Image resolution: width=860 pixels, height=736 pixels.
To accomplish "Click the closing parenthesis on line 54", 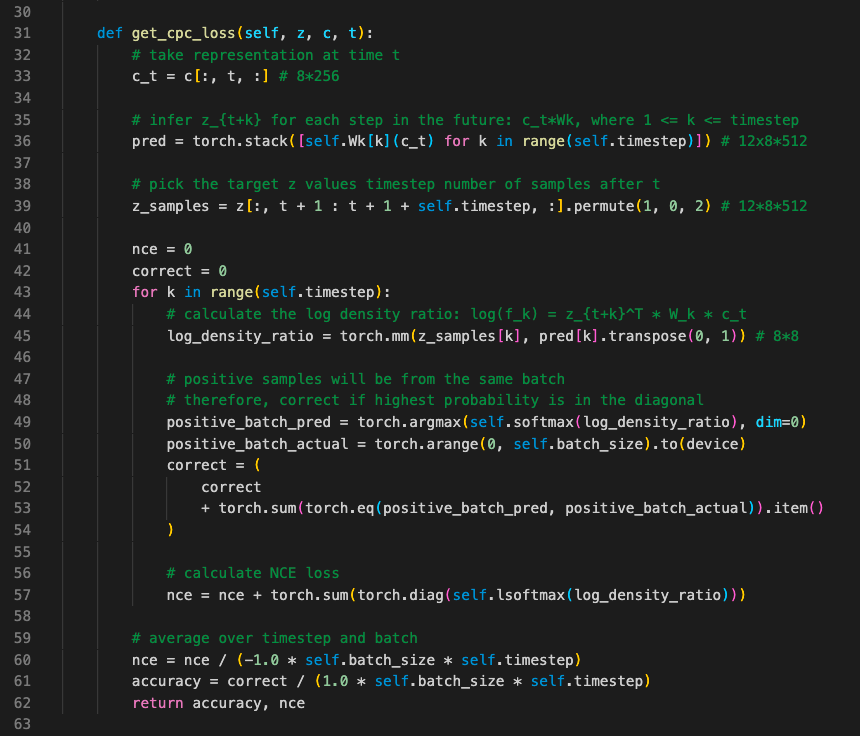I will (x=171, y=530).
